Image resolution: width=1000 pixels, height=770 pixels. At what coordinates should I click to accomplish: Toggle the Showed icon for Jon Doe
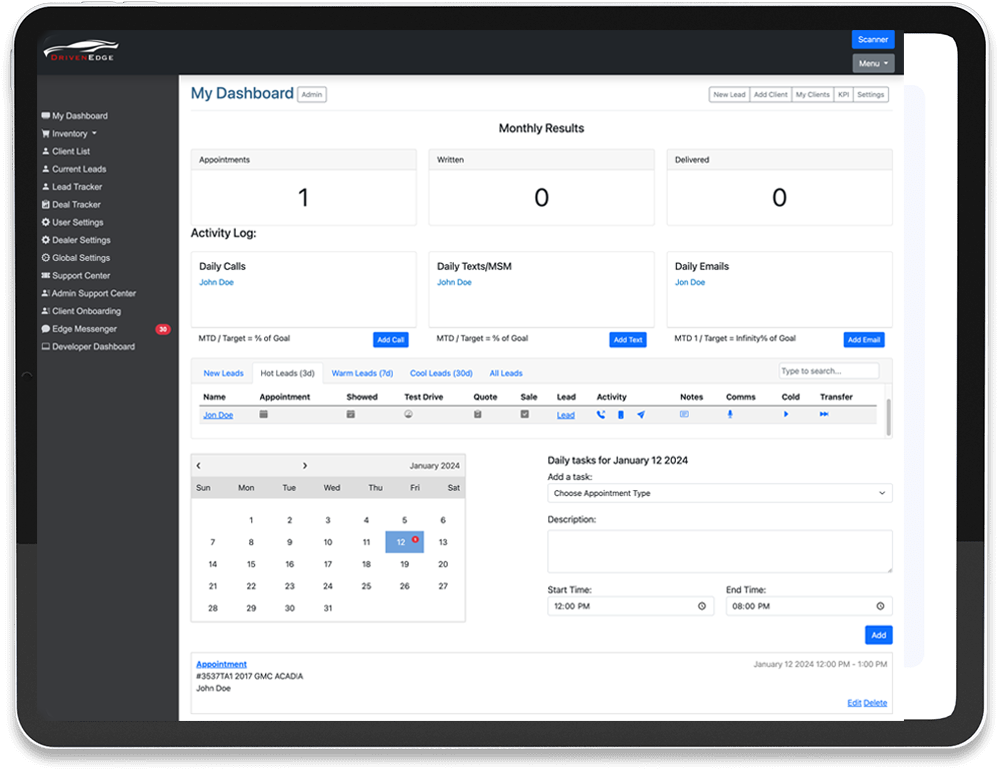click(x=351, y=414)
